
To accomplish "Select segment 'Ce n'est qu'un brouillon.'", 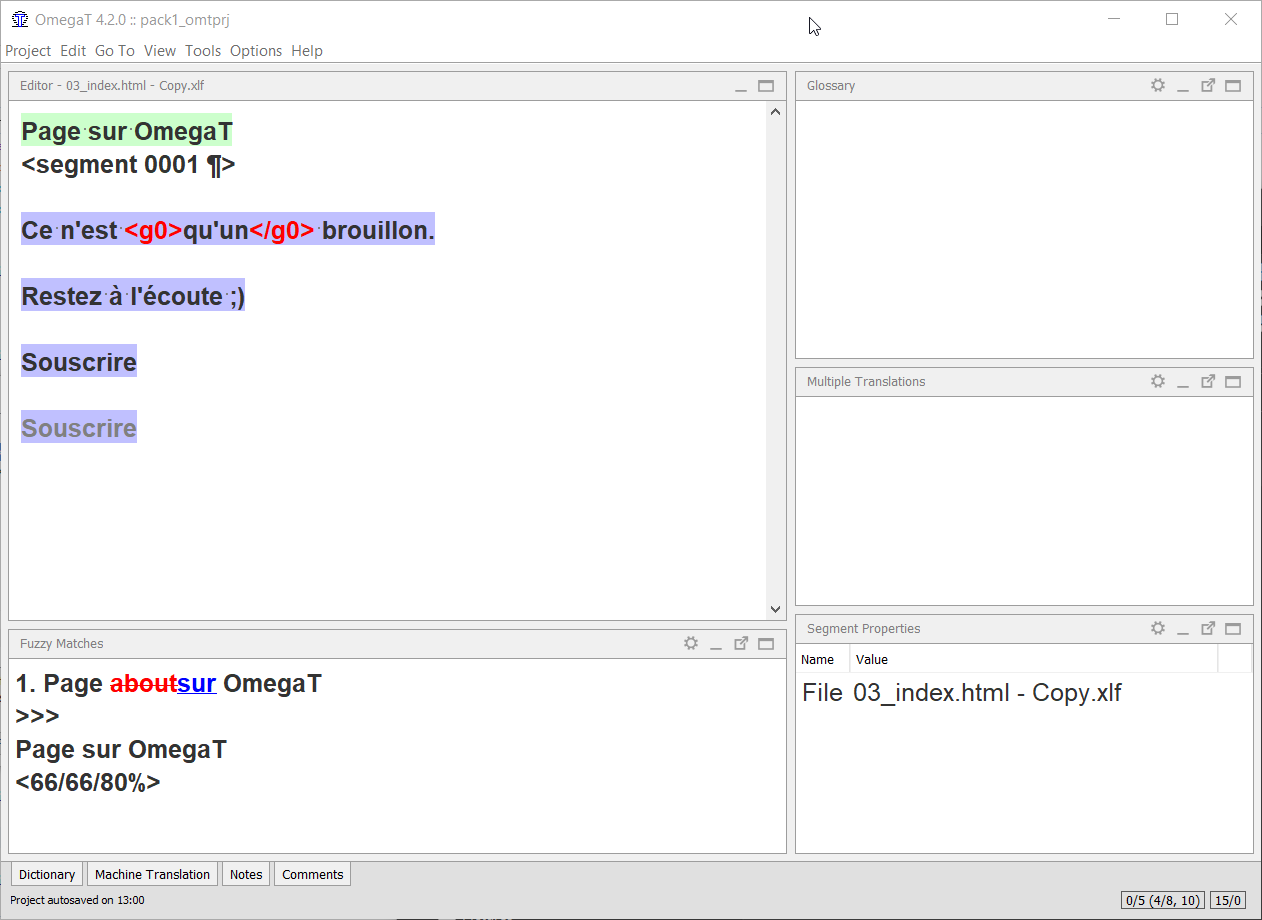I will click(x=228, y=230).
